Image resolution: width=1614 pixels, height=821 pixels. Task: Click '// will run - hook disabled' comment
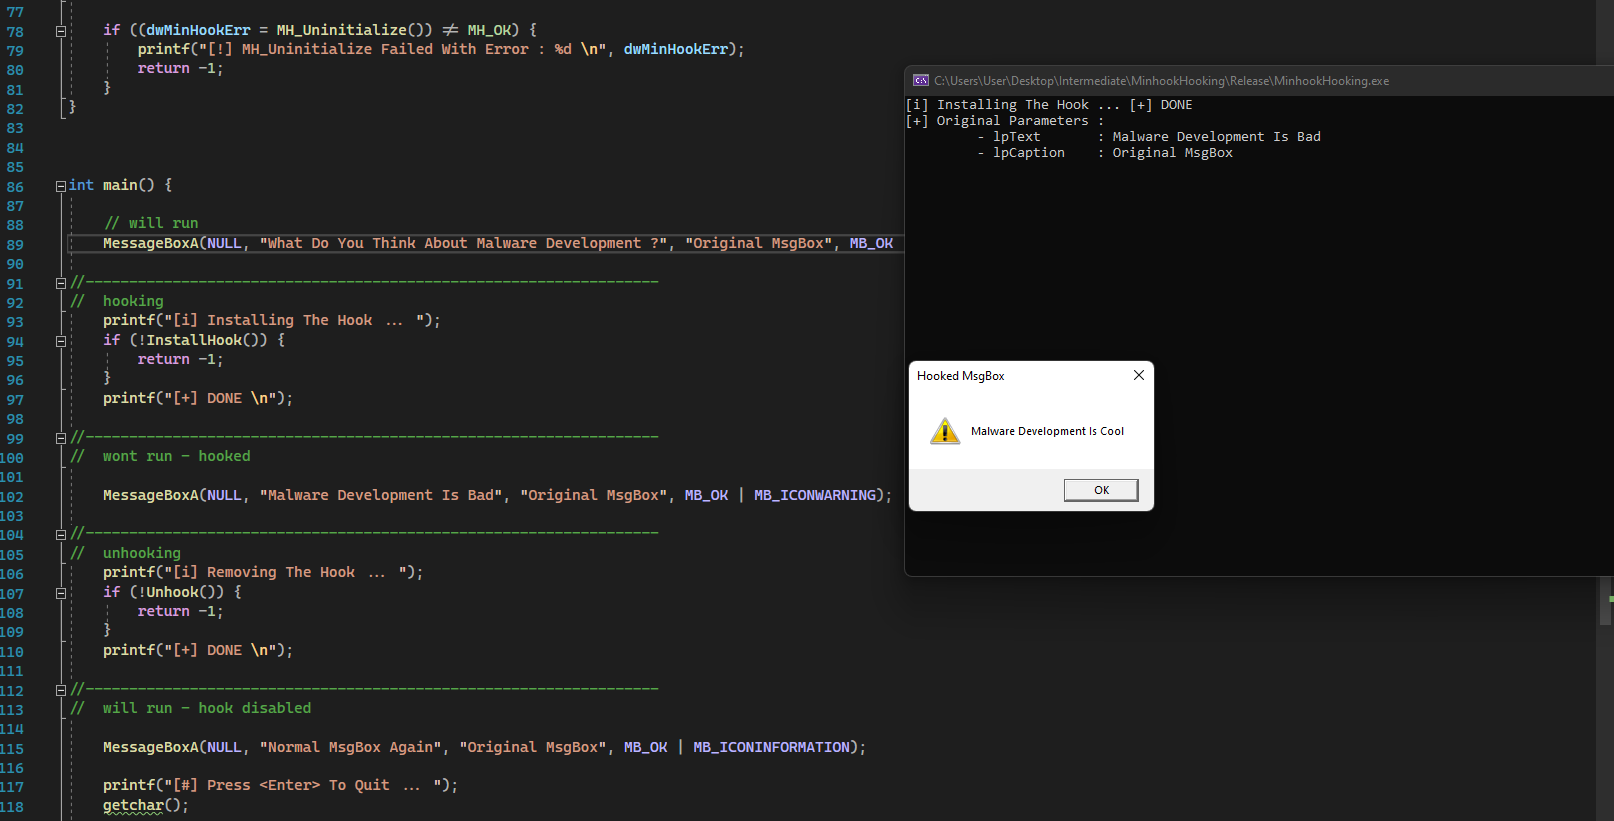(x=191, y=708)
